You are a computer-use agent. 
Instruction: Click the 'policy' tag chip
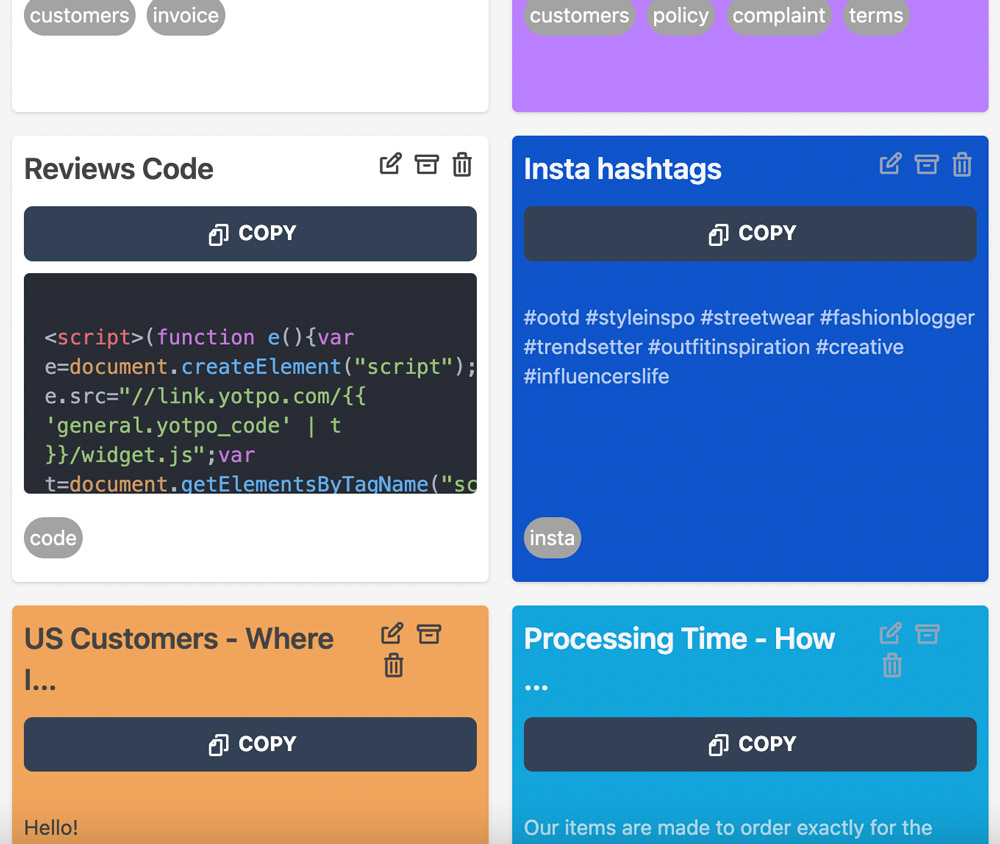tap(680, 15)
